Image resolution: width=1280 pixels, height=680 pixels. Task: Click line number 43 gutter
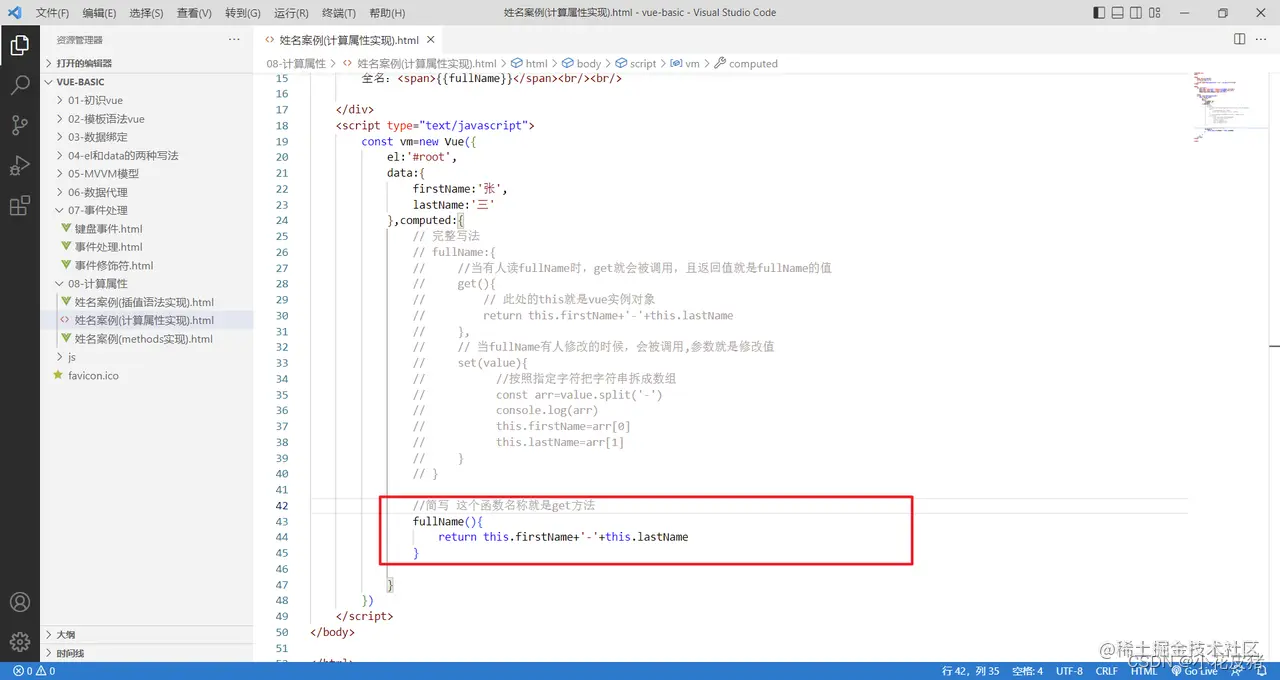click(x=281, y=521)
